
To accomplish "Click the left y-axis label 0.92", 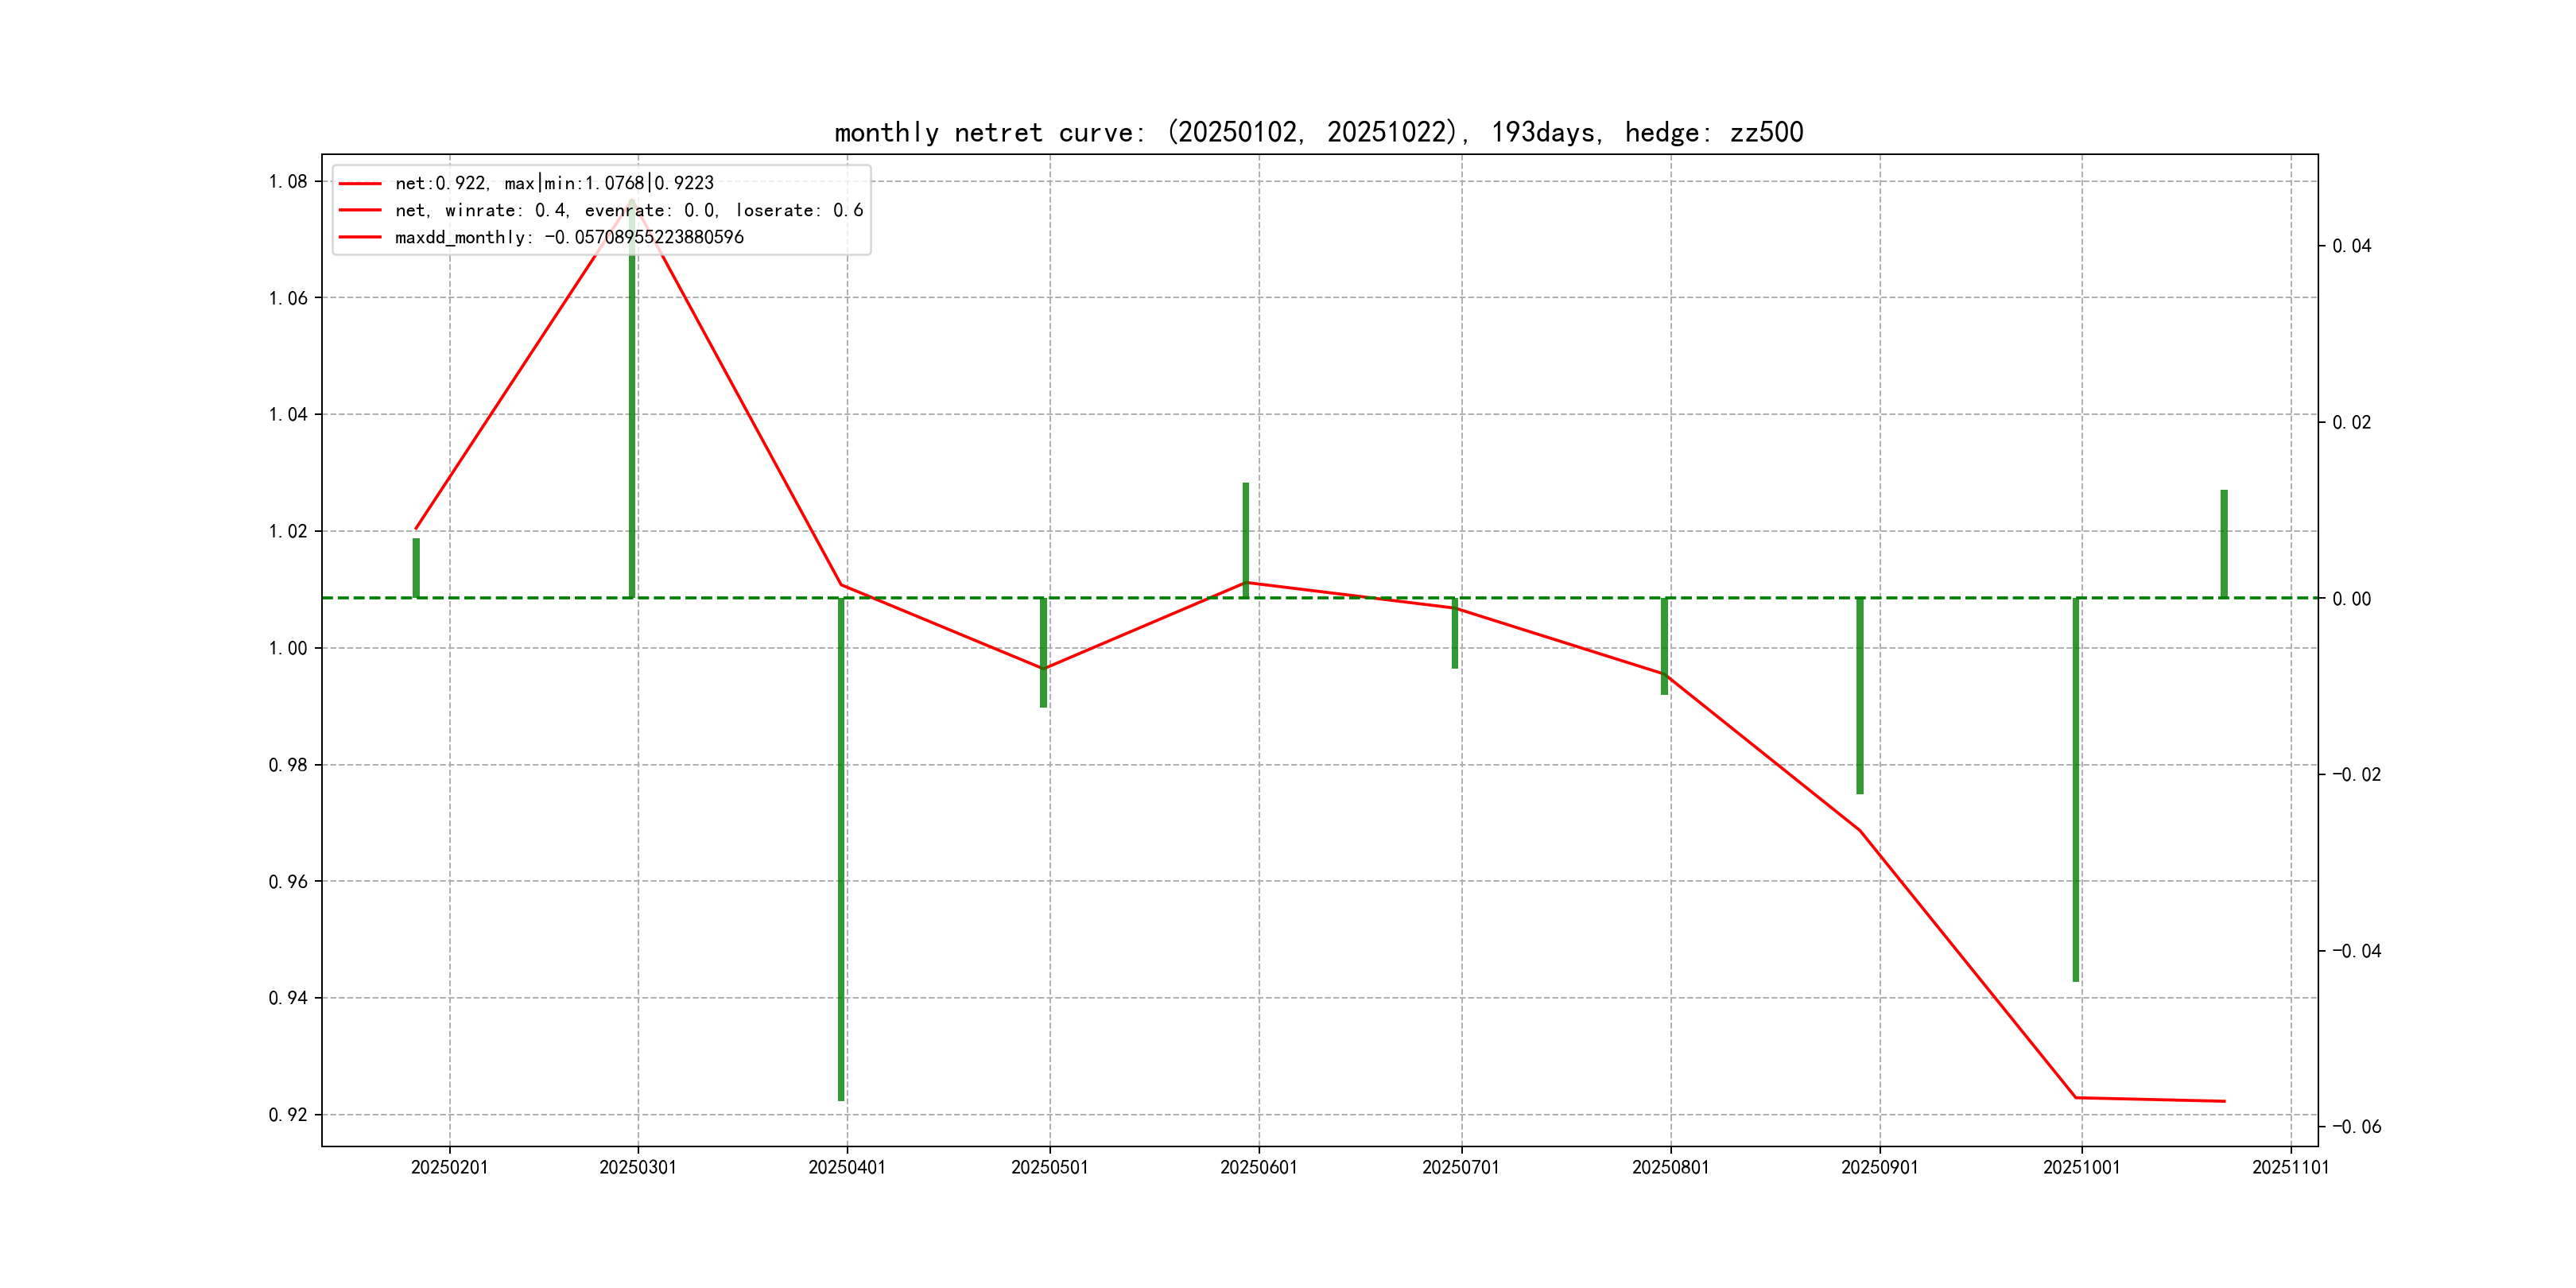I will [x=288, y=1114].
